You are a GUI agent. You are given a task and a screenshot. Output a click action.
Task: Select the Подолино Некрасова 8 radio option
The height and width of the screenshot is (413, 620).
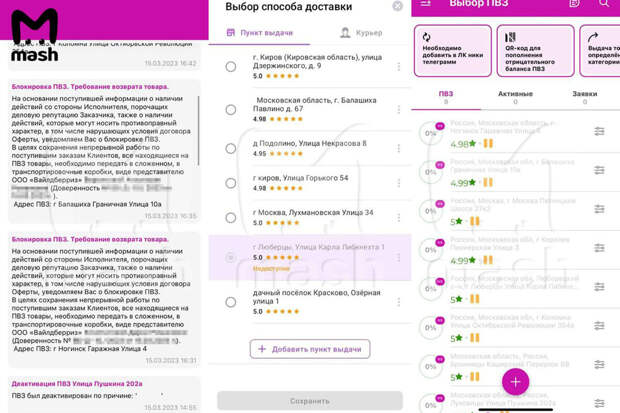coord(231,147)
